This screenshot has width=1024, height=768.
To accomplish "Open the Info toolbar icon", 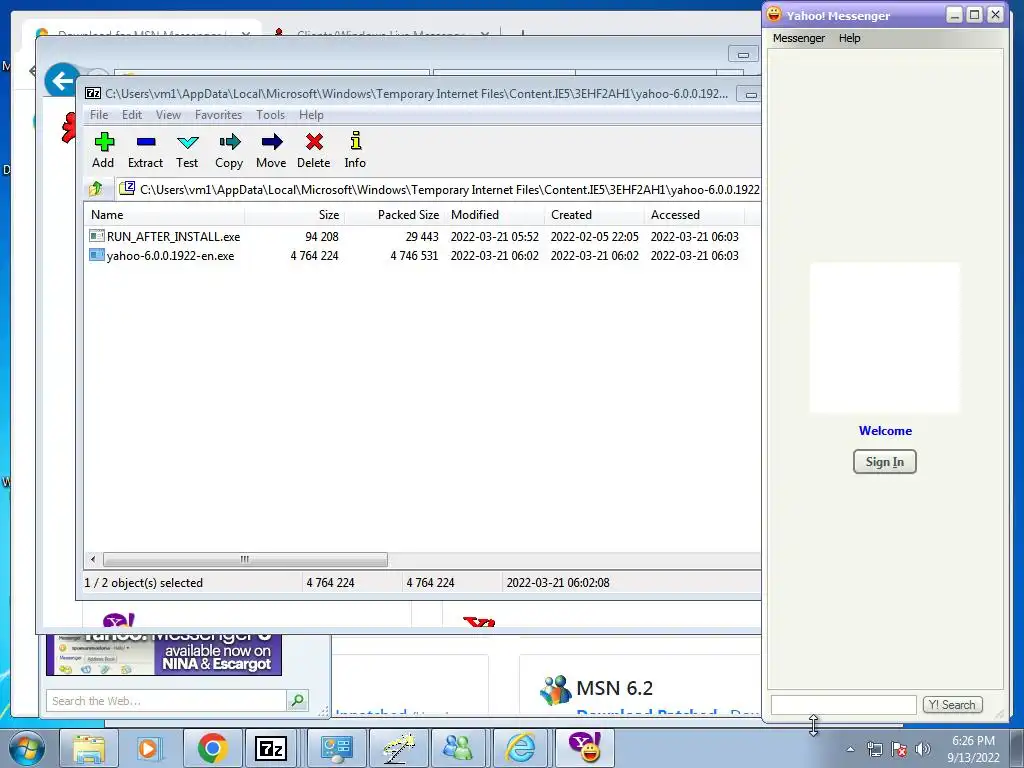I will [x=355, y=150].
